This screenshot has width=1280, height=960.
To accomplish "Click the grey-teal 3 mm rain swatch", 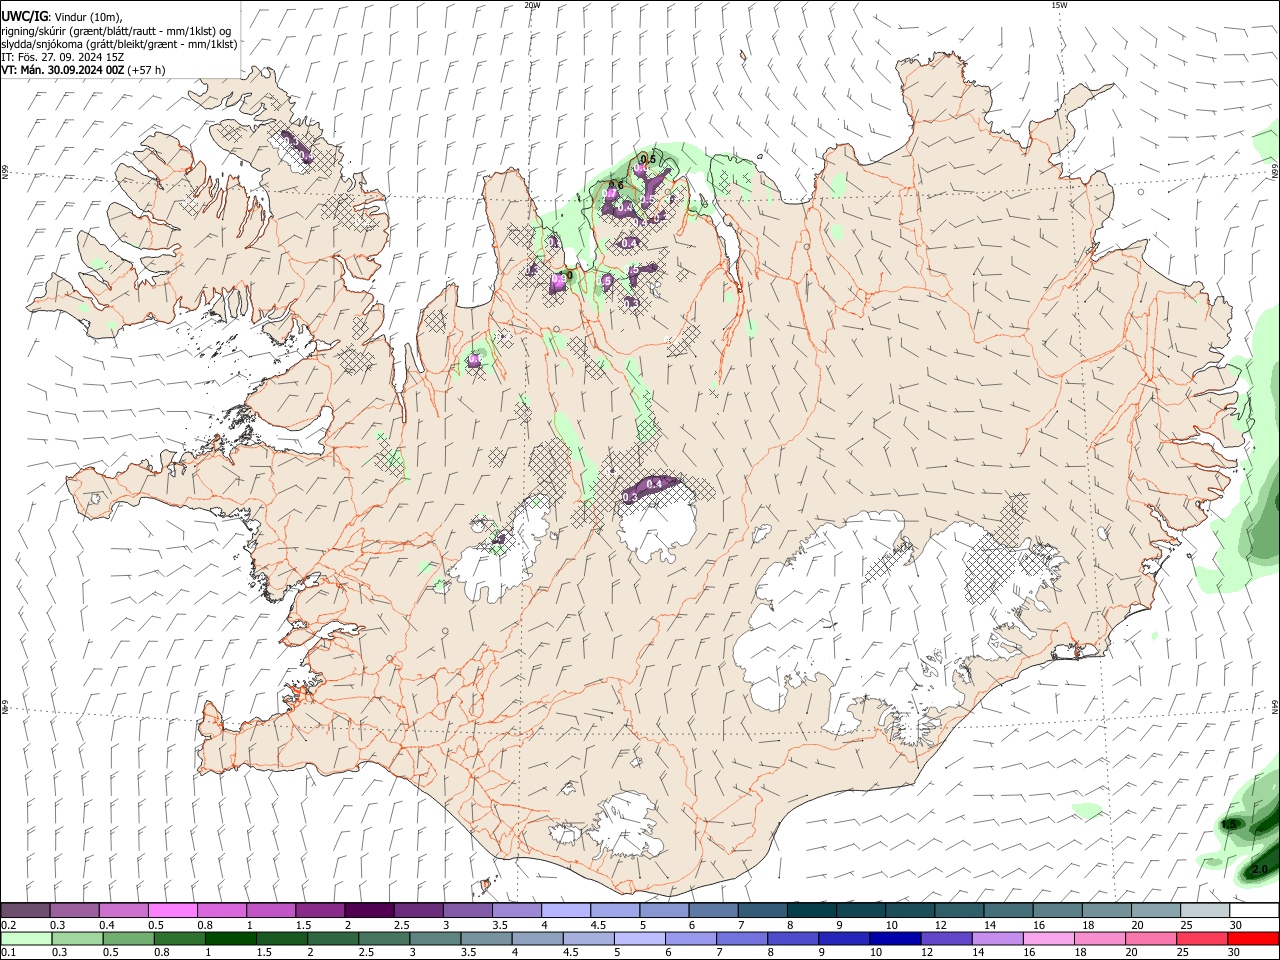I will (x=433, y=938).
